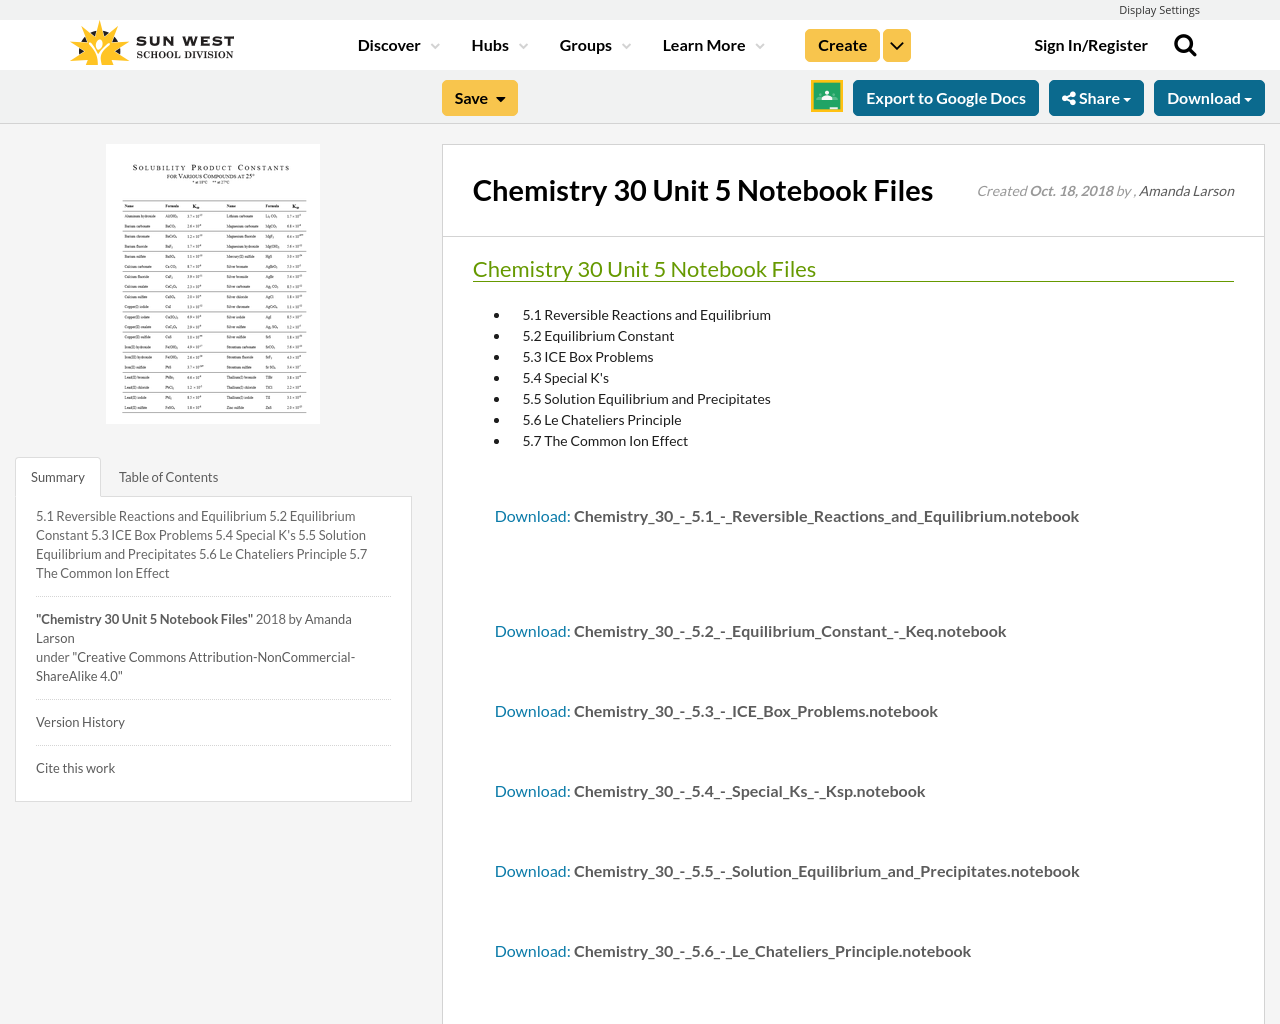Image resolution: width=1280 pixels, height=1024 pixels.
Task: Click list item 5.1 Reversible Reactions and Equilibrium
Action: pyautogui.click(x=646, y=315)
